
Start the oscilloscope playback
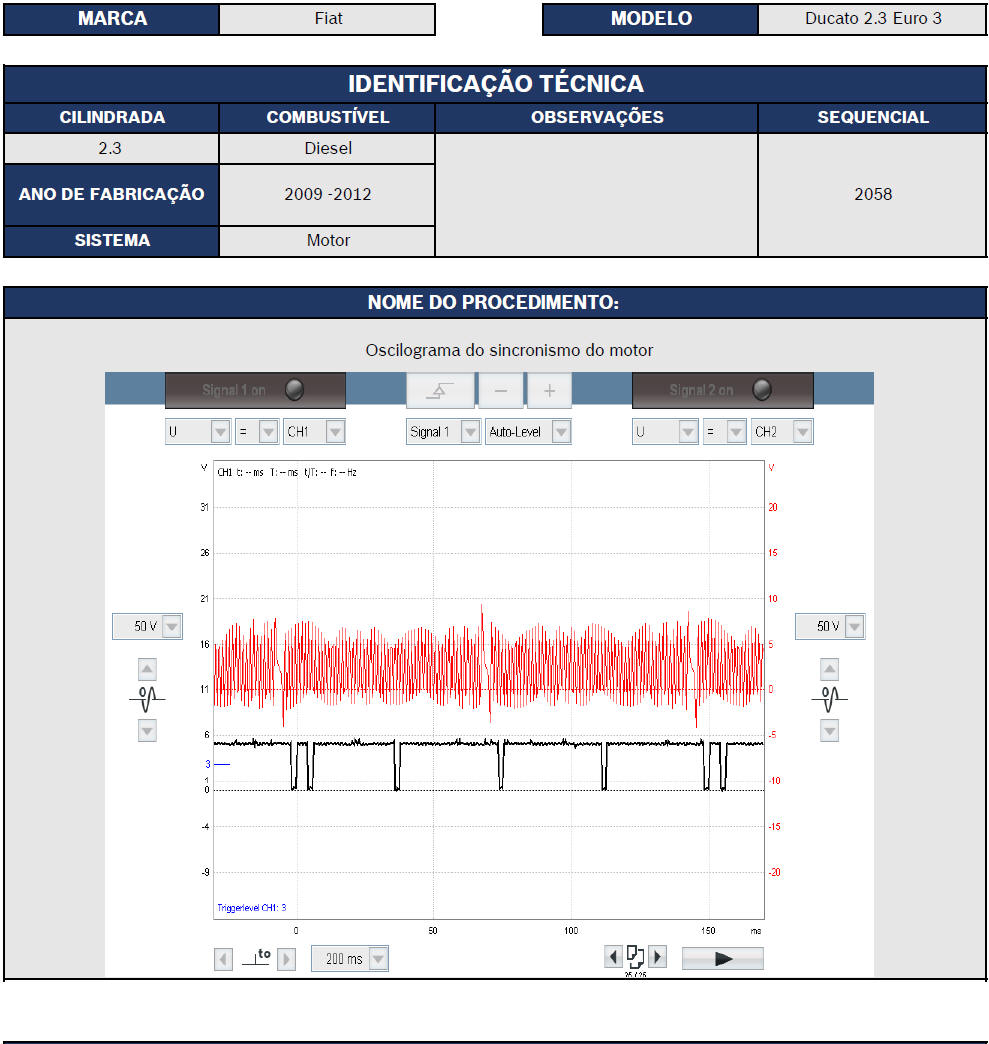pyautogui.click(x=722, y=958)
